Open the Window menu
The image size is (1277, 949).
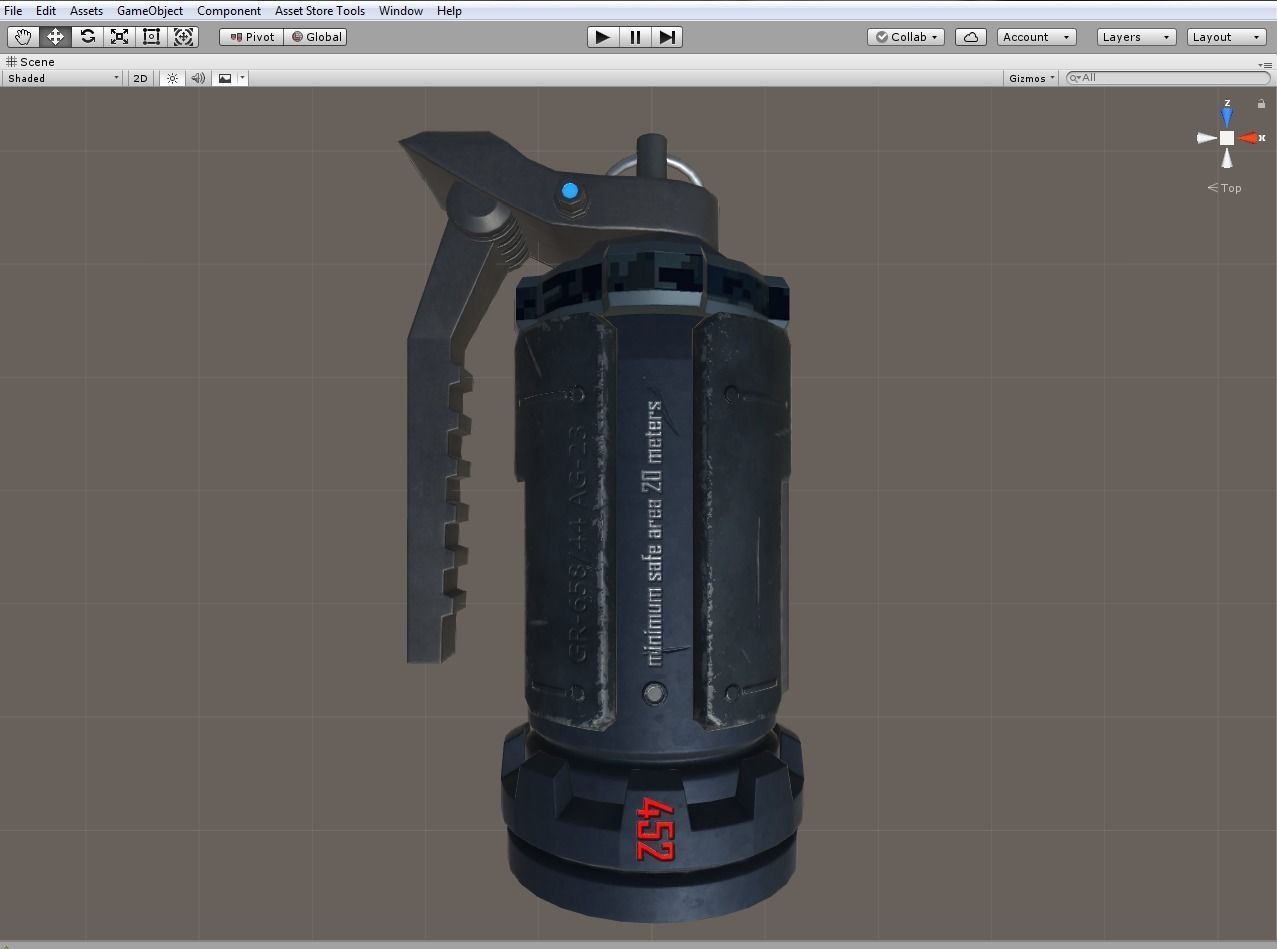(x=401, y=10)
